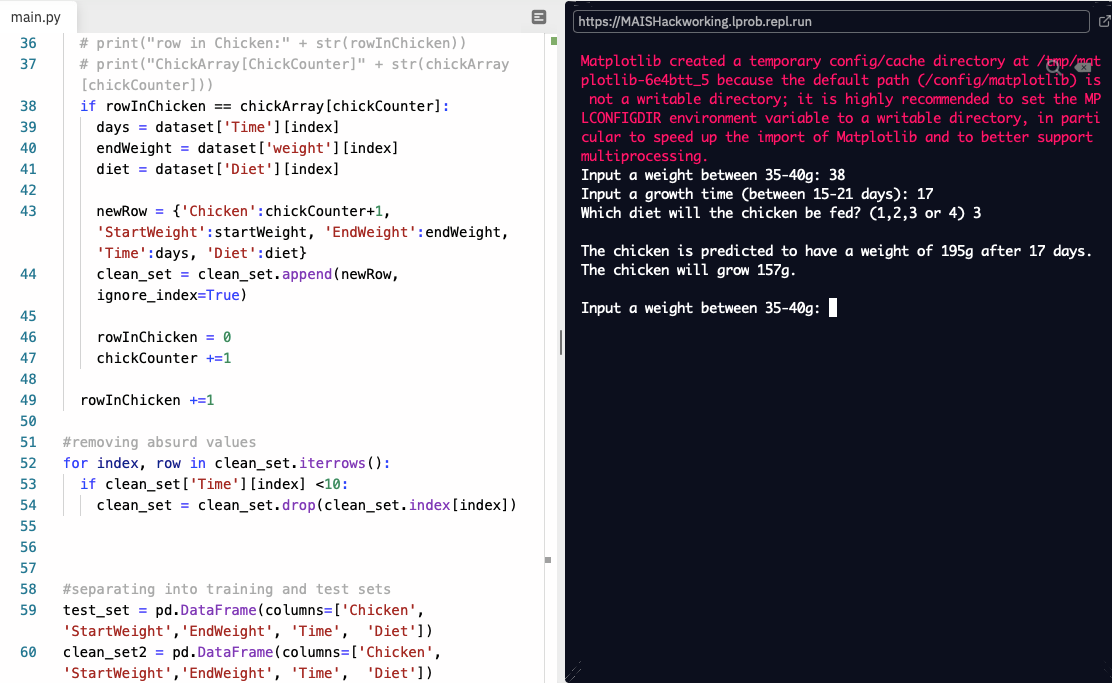
Task: Click the comment '#removing absurd values'
Action: tap(160, 442)
